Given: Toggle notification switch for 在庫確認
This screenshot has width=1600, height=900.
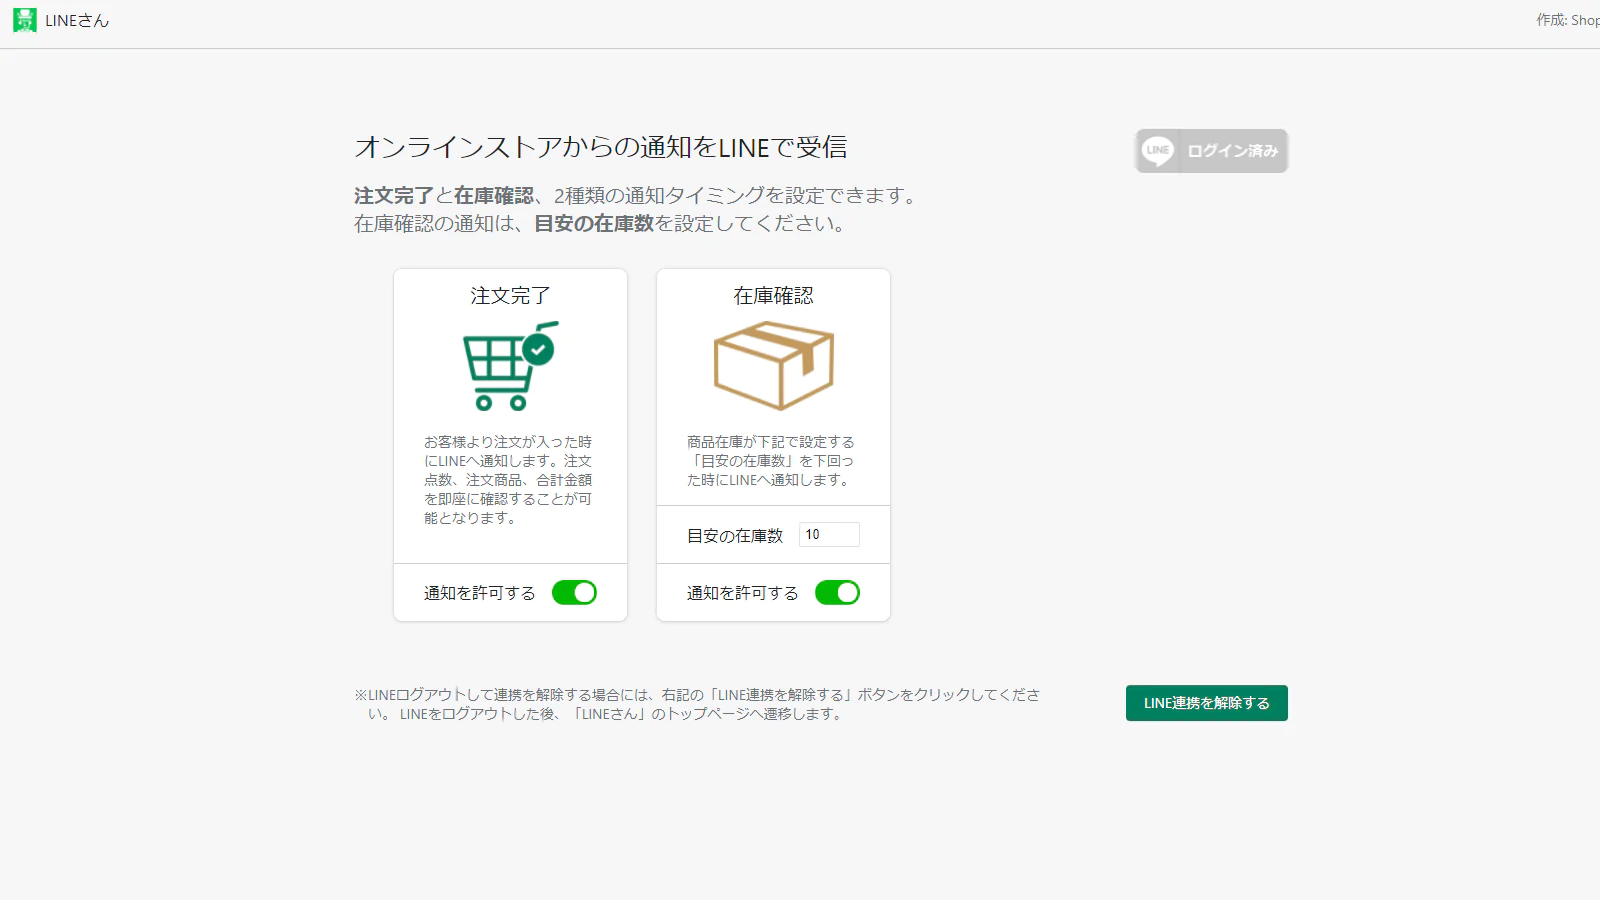Looking at the screenshot, I should click(x=837, y=593).
